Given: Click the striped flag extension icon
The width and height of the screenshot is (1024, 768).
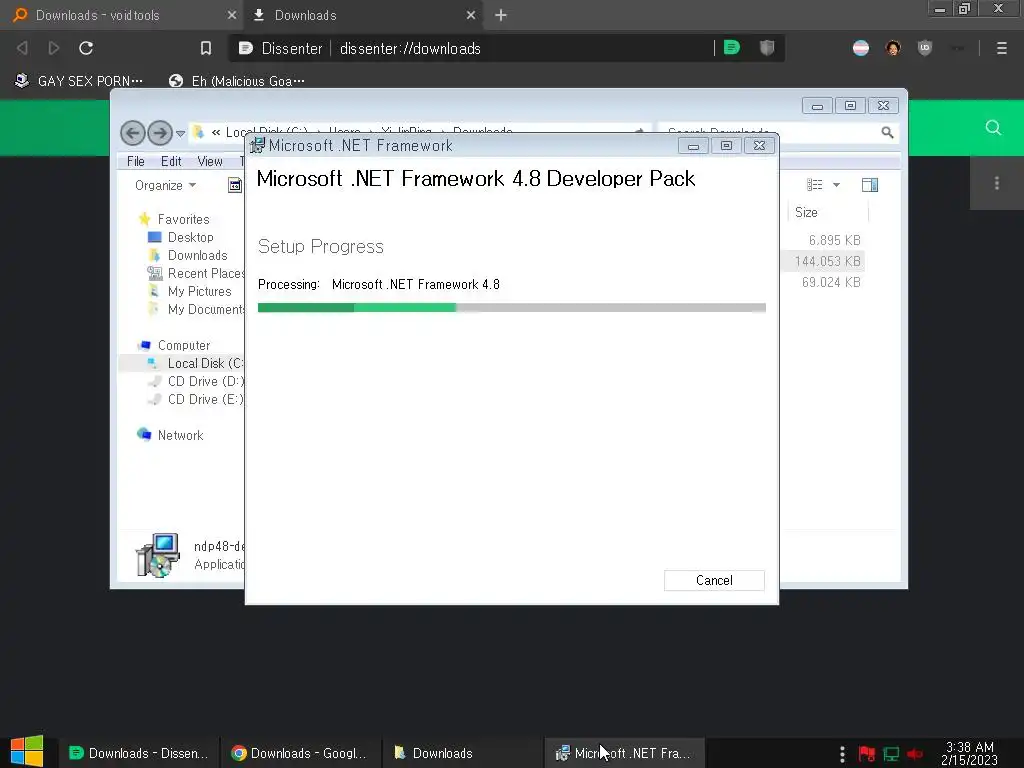Looking at the screenshot, I should coord(861,48).
